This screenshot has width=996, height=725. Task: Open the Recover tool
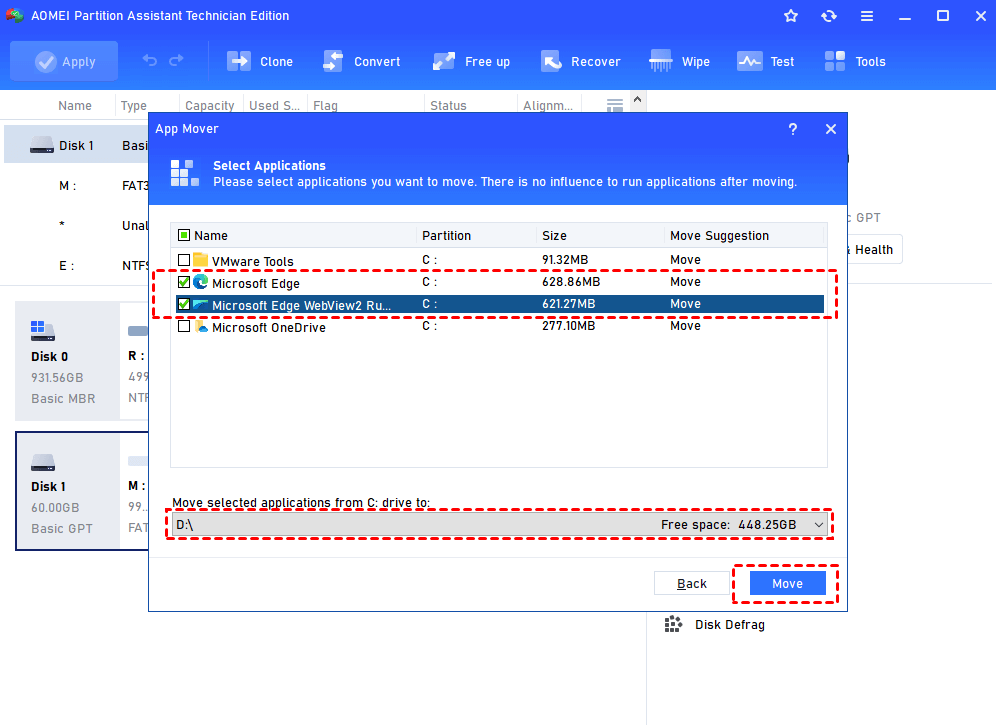581,61
